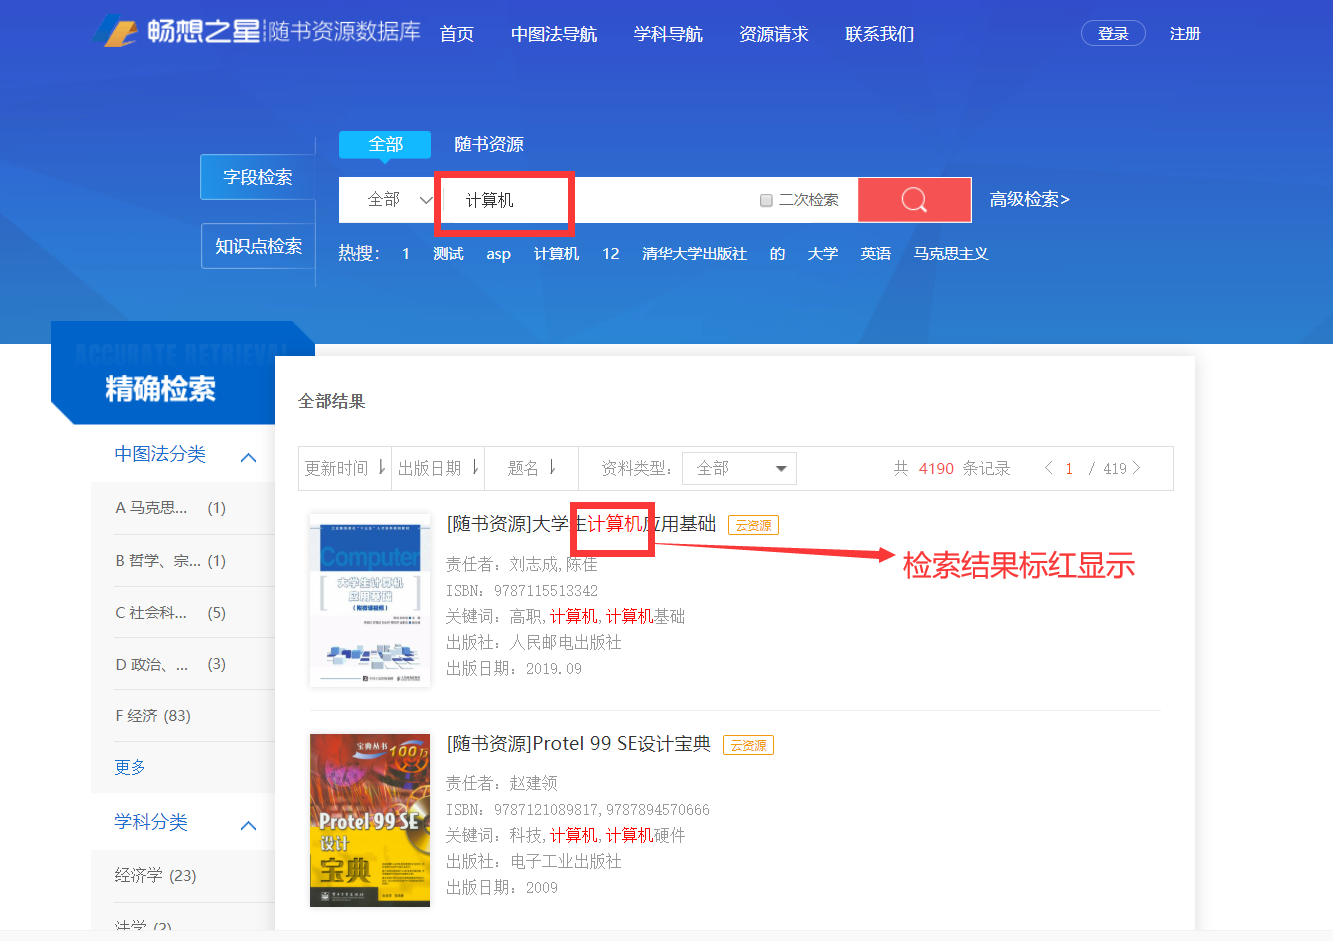Enable the 二次检索 checkbox
This screenshot has width=1333, height=941.
coord(766,200)
